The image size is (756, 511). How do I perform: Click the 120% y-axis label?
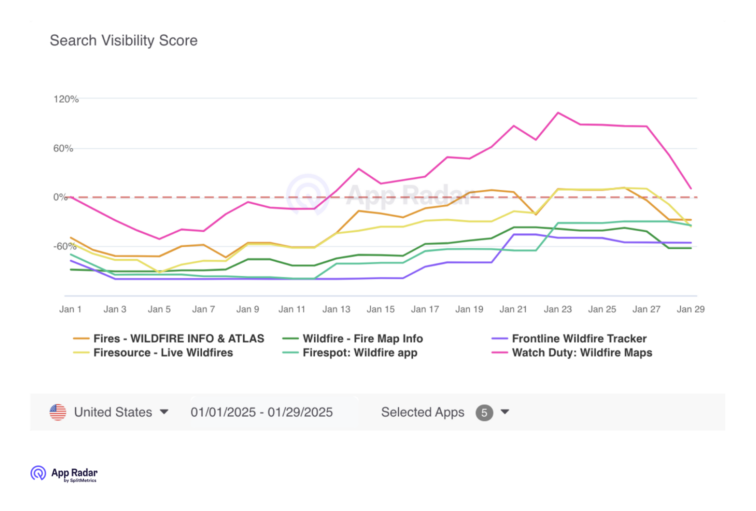click(66, 99)
